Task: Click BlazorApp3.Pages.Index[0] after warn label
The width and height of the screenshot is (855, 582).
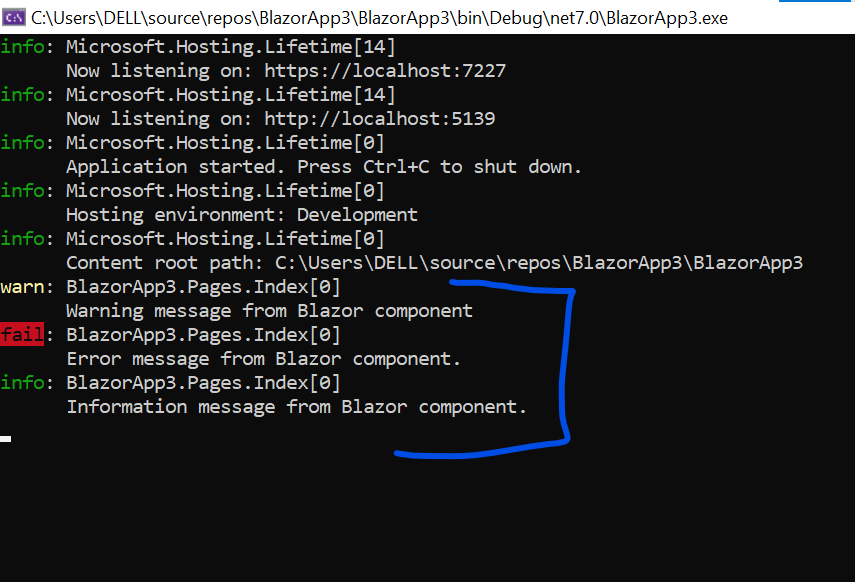Action: click(x=203, y=287)
